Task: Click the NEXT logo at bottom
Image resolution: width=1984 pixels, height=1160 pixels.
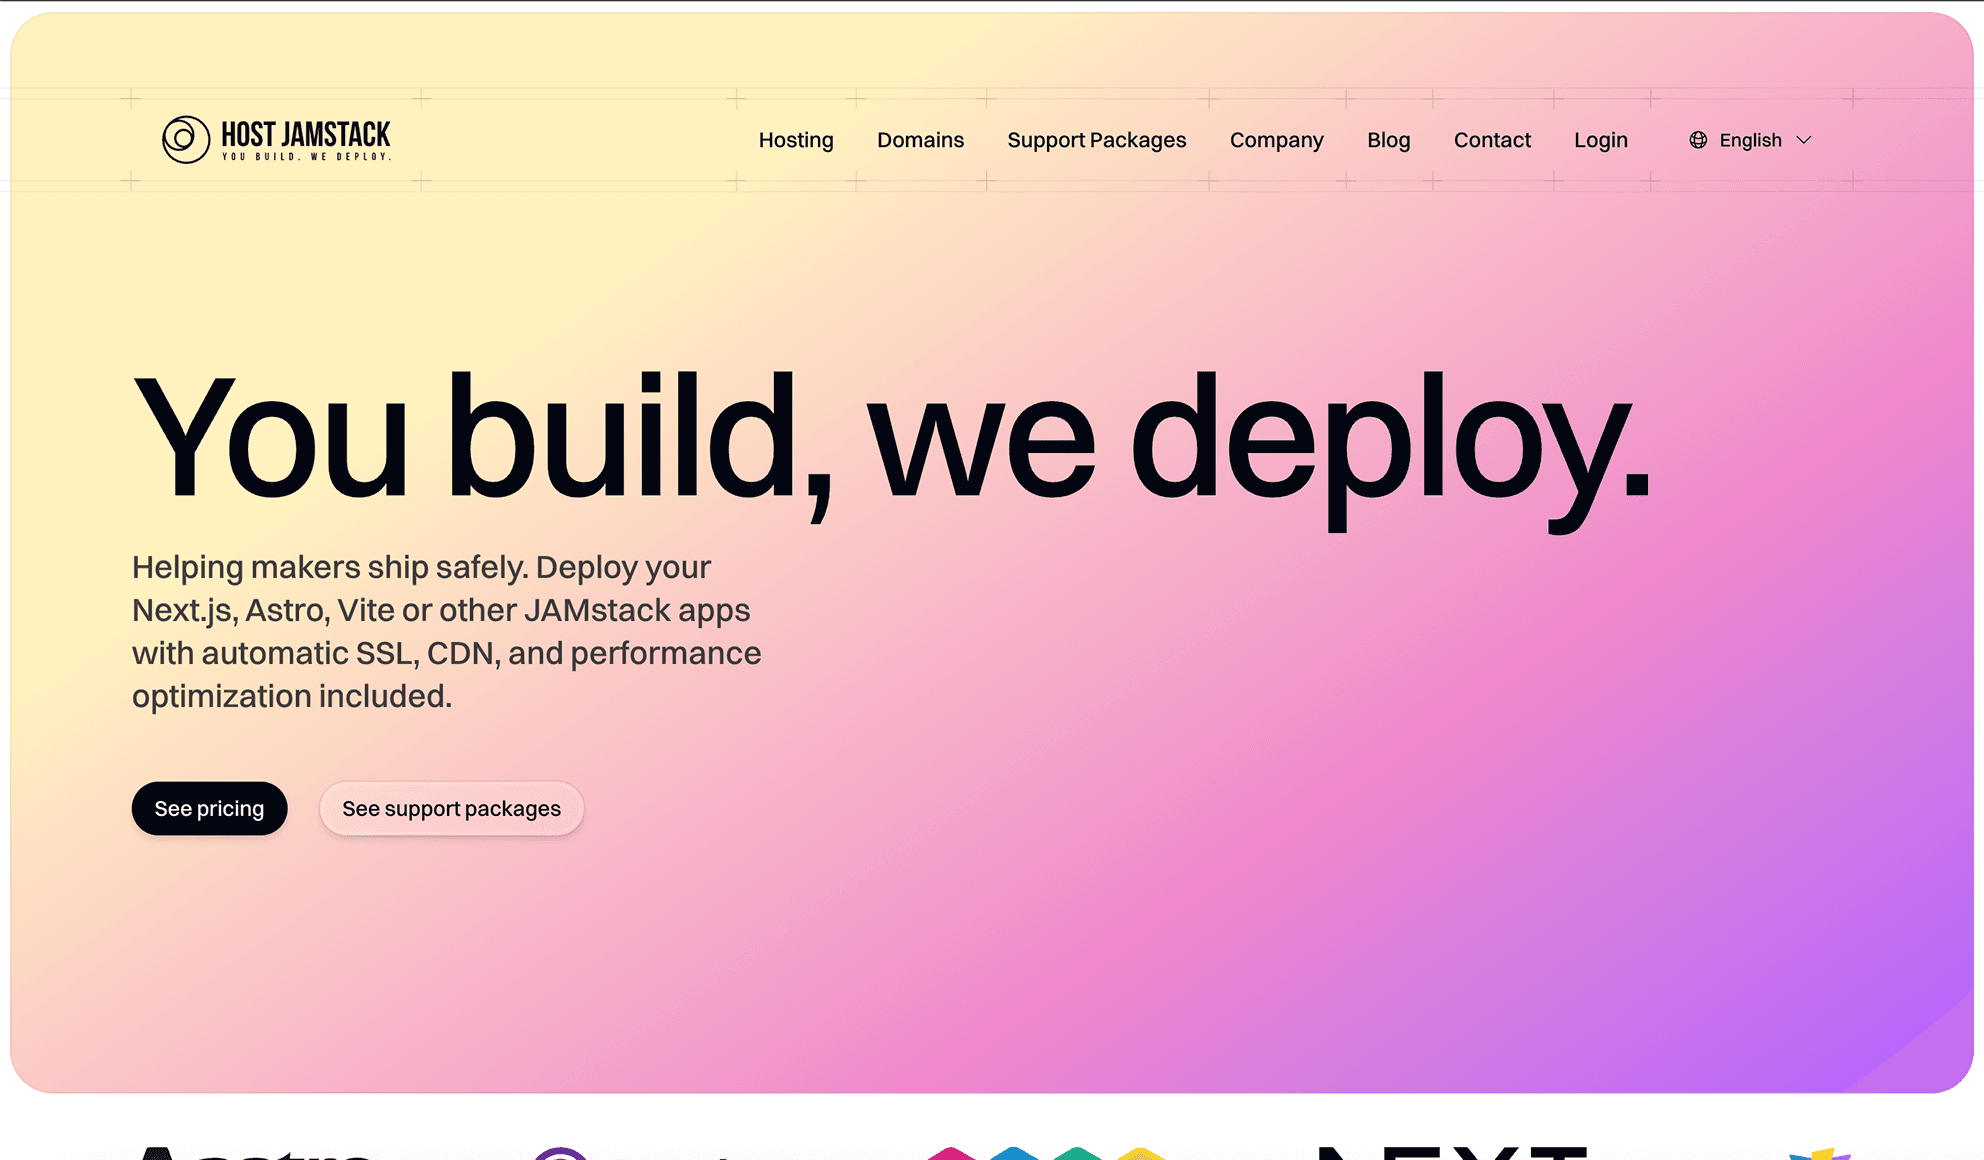Action: (x=1452, y=1152)
